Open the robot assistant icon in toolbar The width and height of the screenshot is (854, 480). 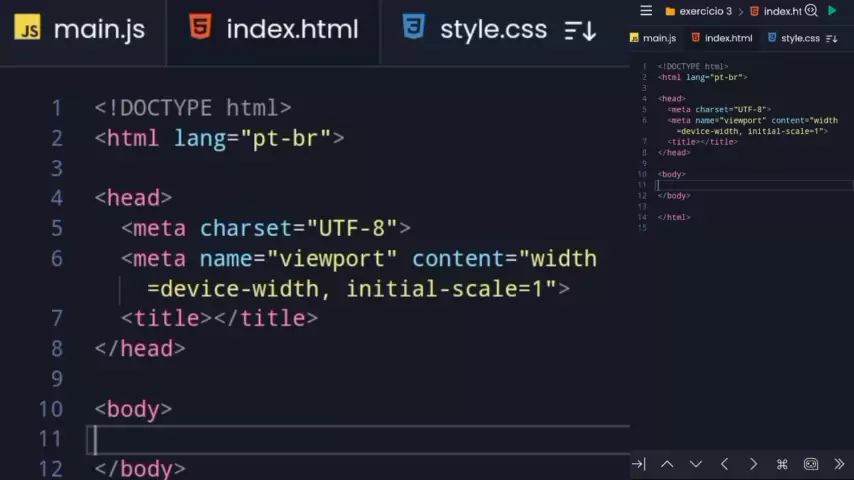click(811, 464)
